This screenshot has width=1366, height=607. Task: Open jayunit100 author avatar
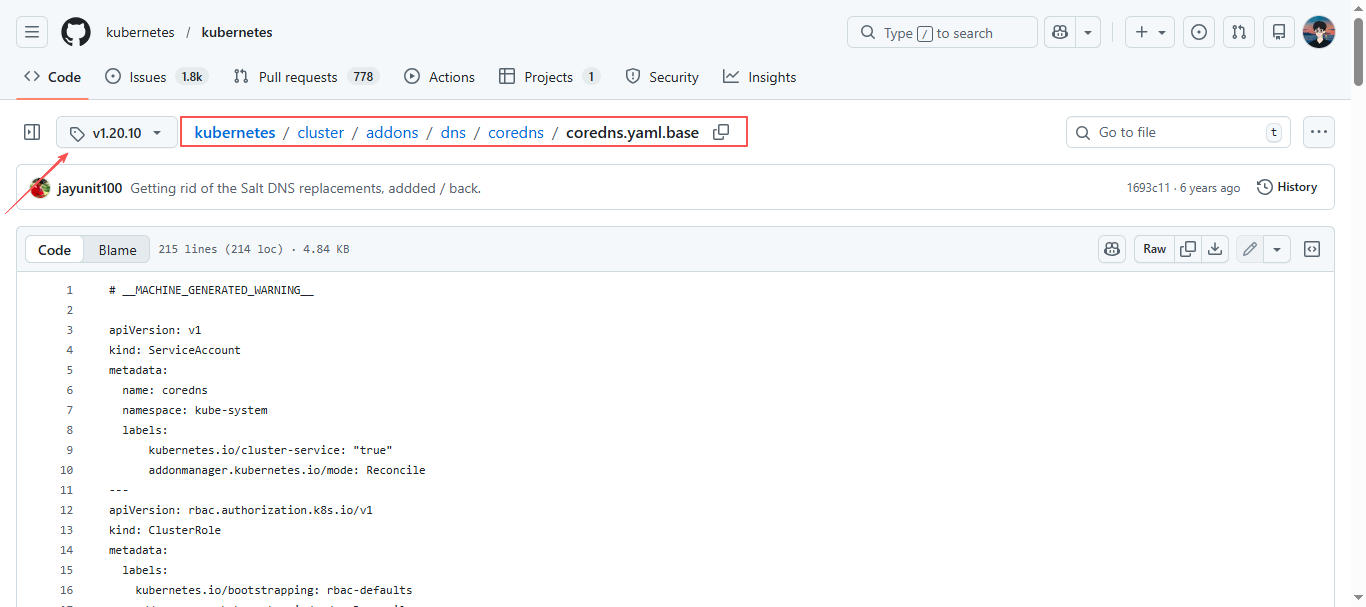pos(40,188)
